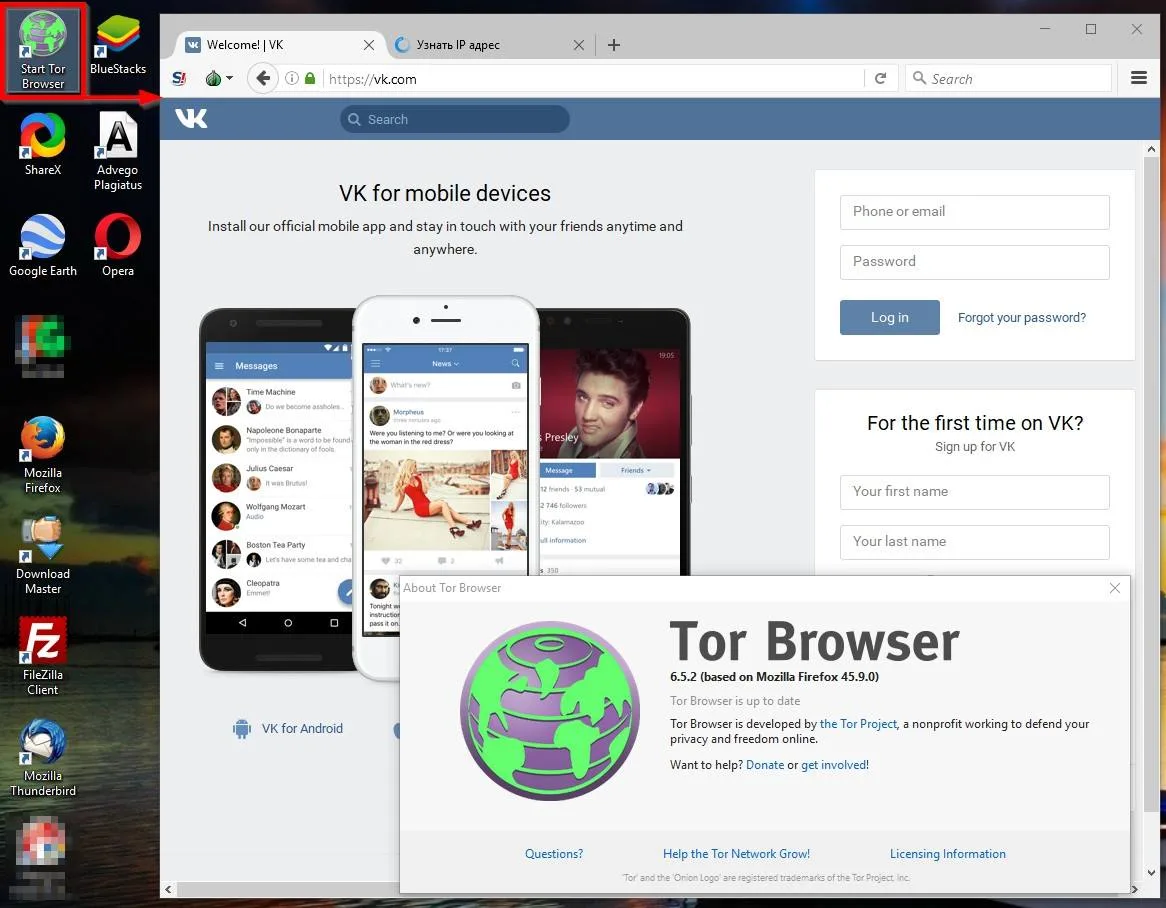The width and height of the screenshot is (1166, 908).
Task: Click the URL address bar showing vk.com
Action: [595, 78]
